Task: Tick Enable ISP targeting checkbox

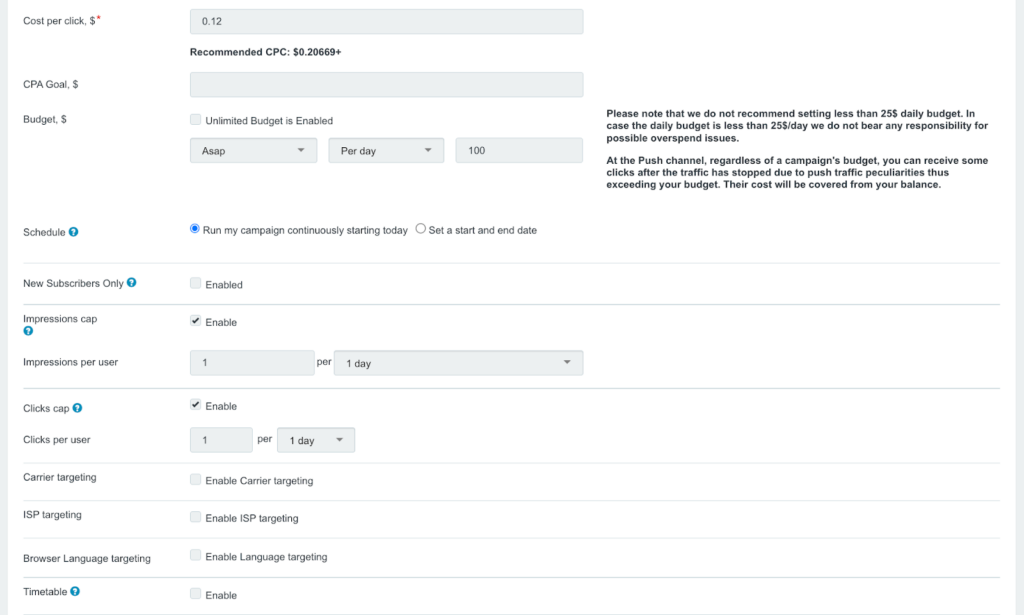Action: click(x=196, y=518)
